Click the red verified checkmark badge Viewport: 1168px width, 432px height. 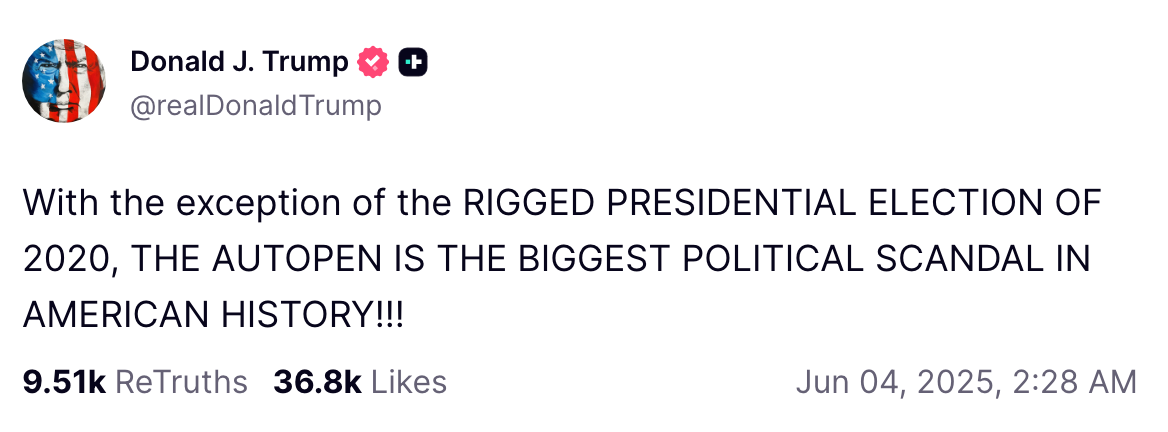372,63
